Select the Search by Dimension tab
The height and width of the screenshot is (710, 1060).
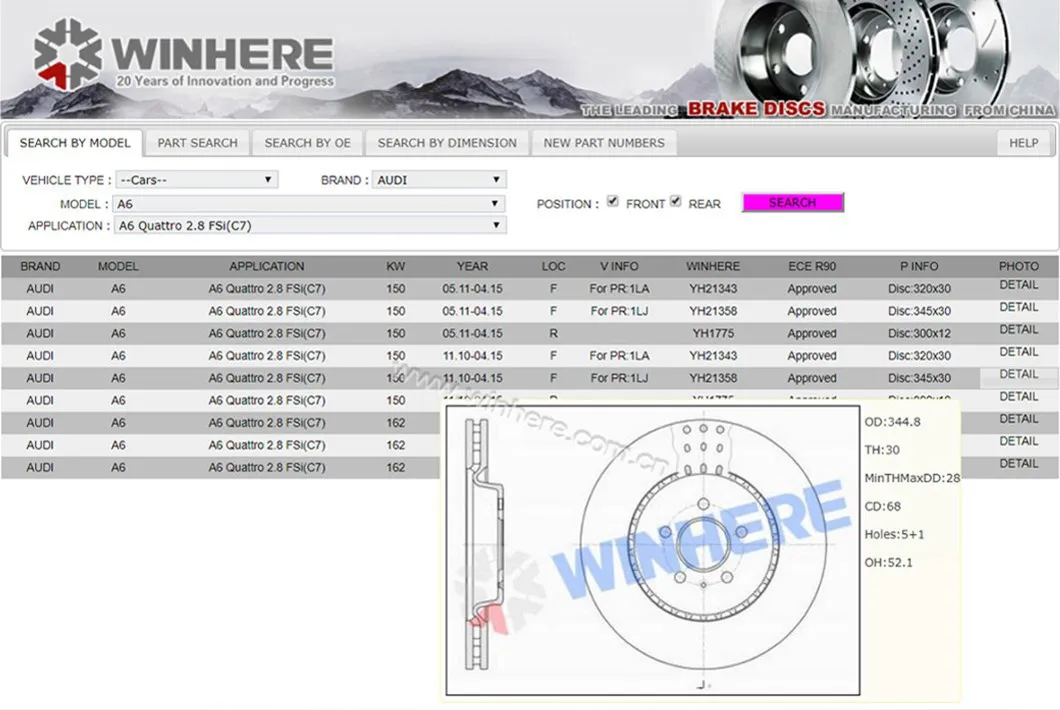[x=447, y=143]
